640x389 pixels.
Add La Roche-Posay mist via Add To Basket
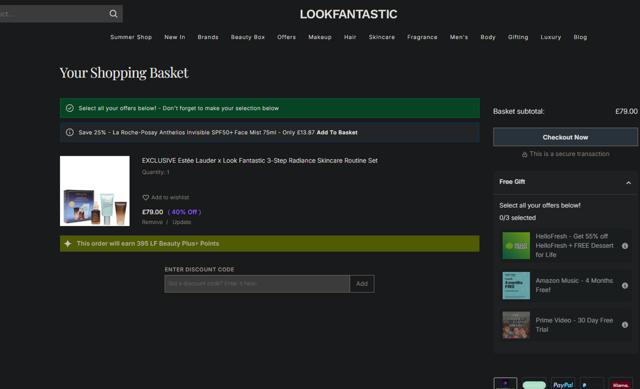coord(337,132)
